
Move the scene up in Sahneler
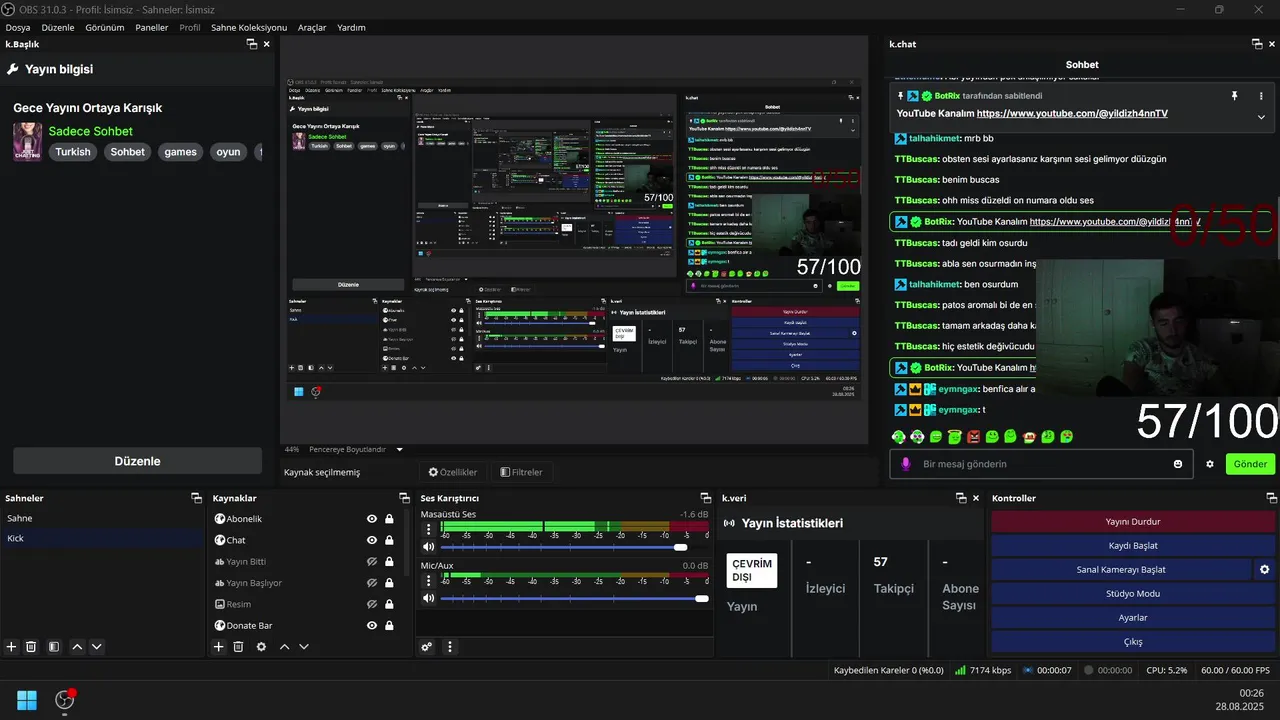pos(77,647)
